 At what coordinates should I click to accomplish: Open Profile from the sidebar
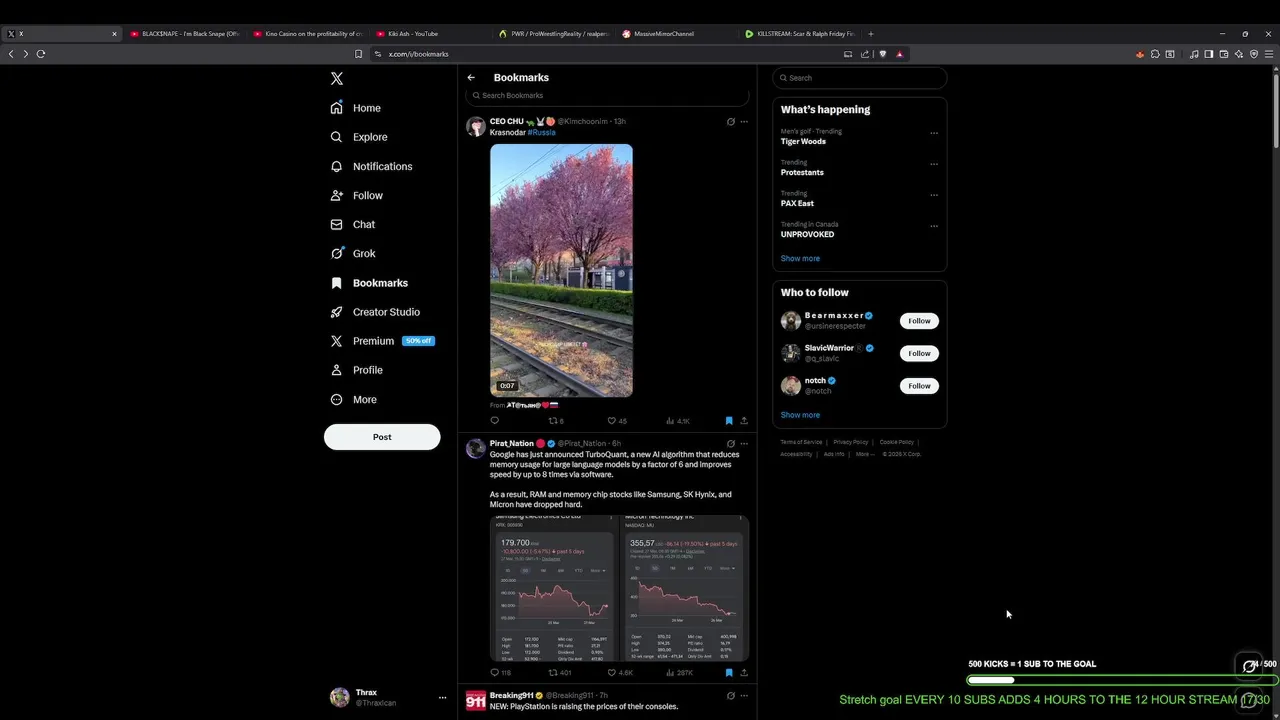click(x=356, y=370)
